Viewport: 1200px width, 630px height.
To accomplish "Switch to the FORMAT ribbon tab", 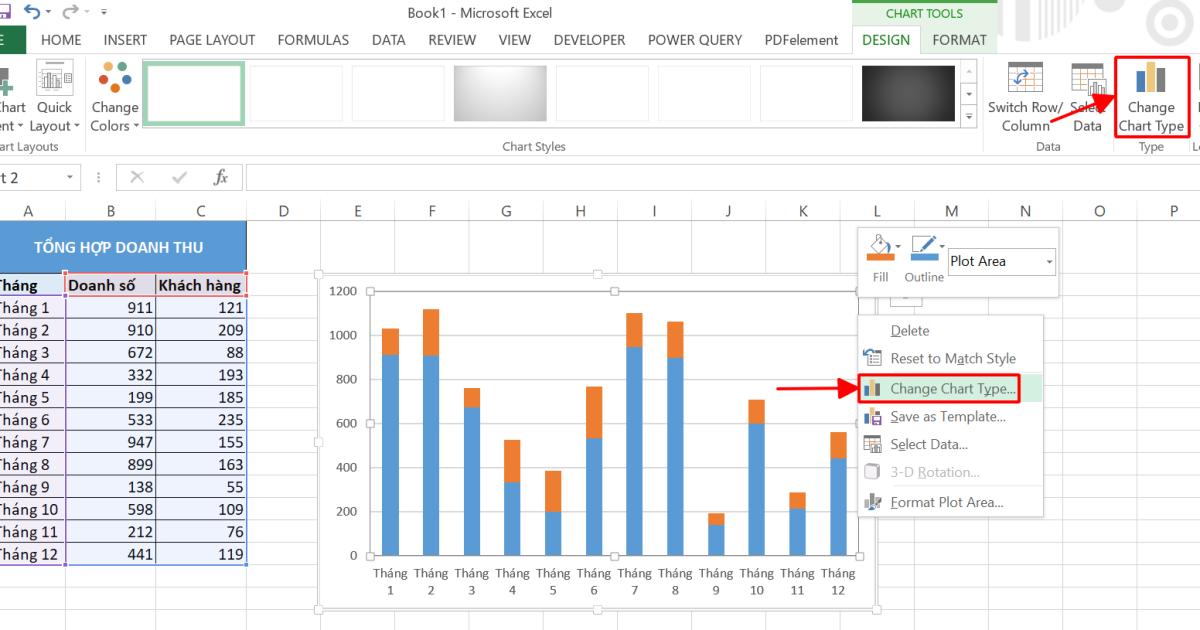I will [x=959, y=40].
